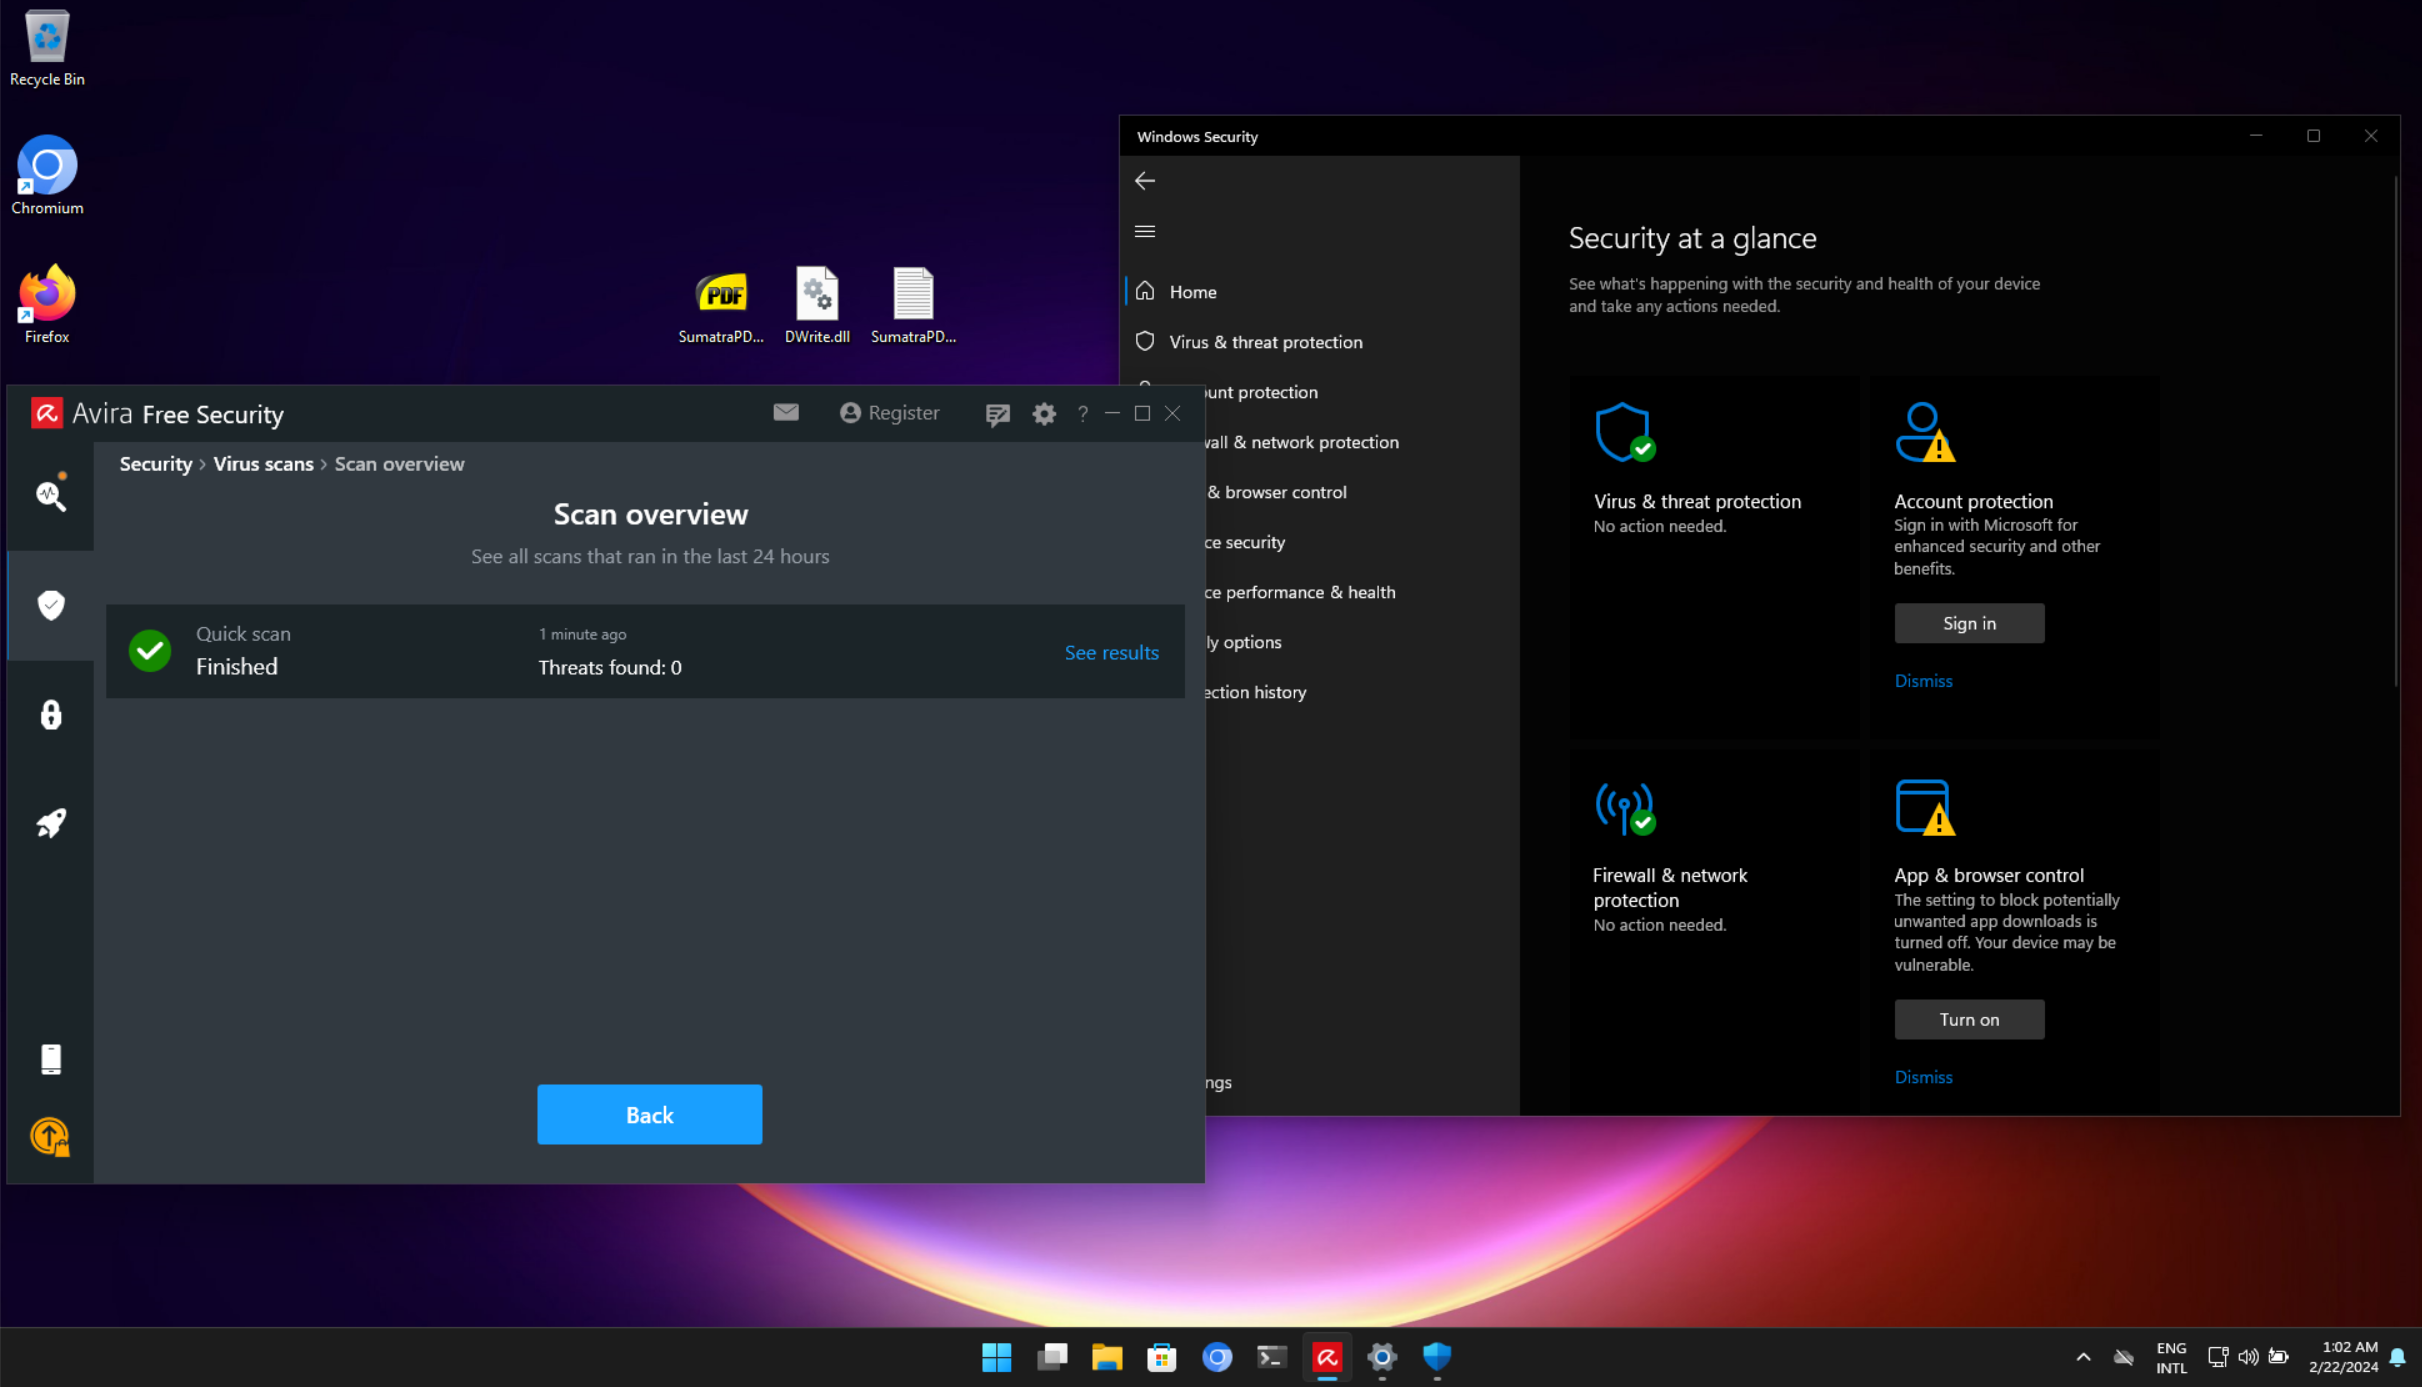Click the Settings gear taskbar icon
Viewport: 2422px width, 1387px height.
1382,1357
